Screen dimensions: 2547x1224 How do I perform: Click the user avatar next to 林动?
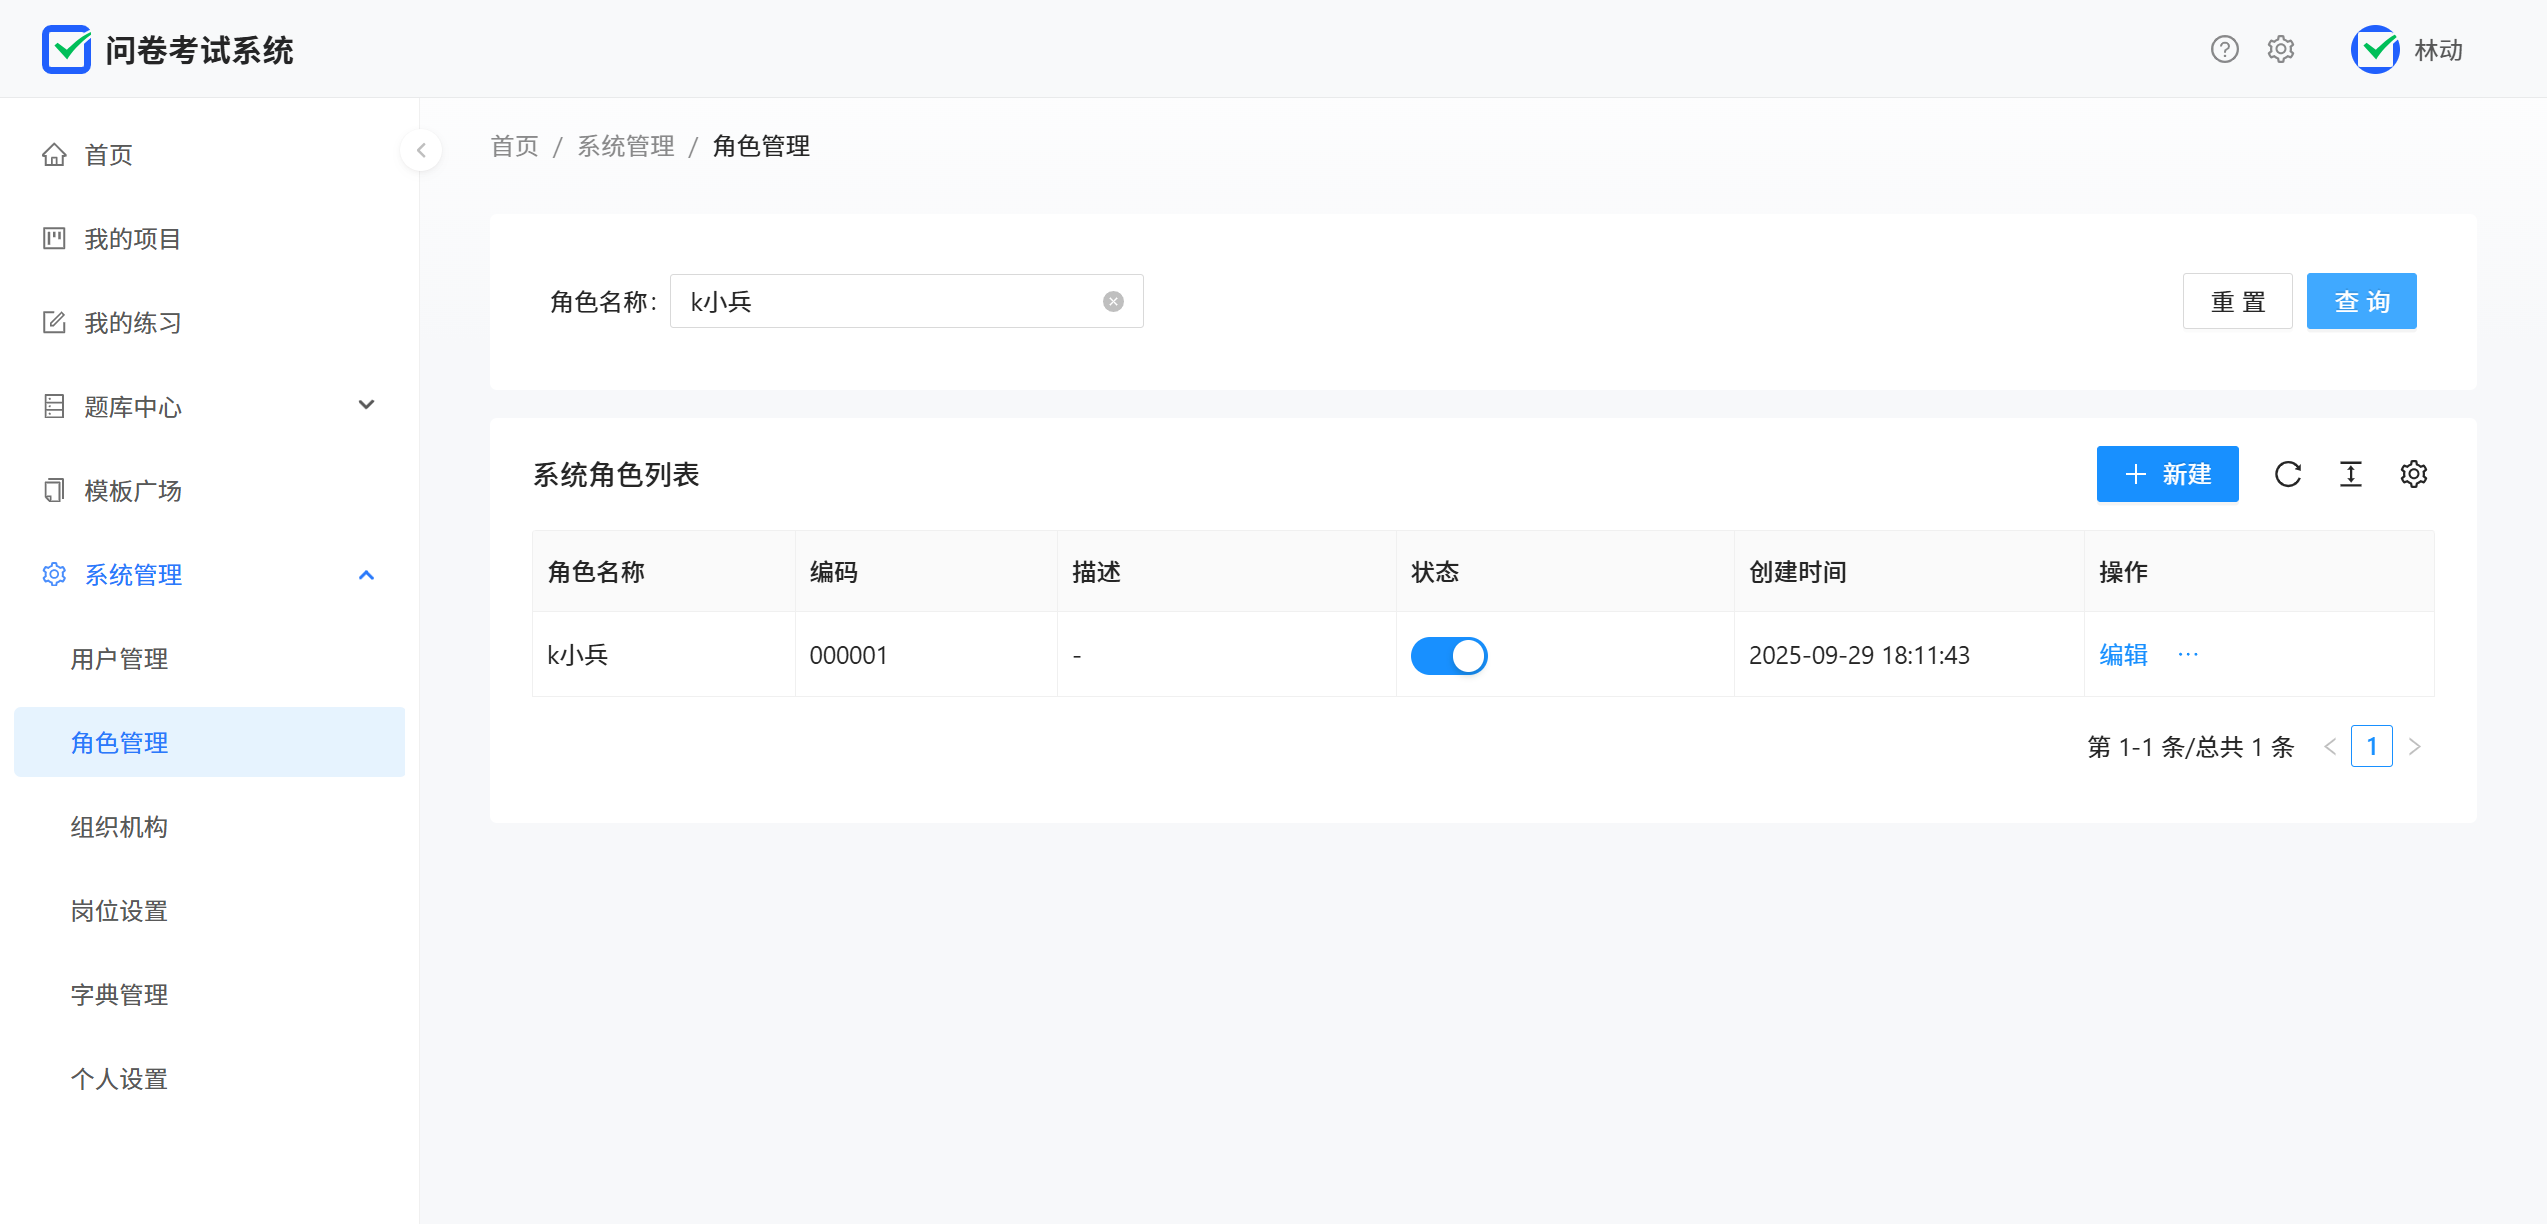[x=2375, y=49]
